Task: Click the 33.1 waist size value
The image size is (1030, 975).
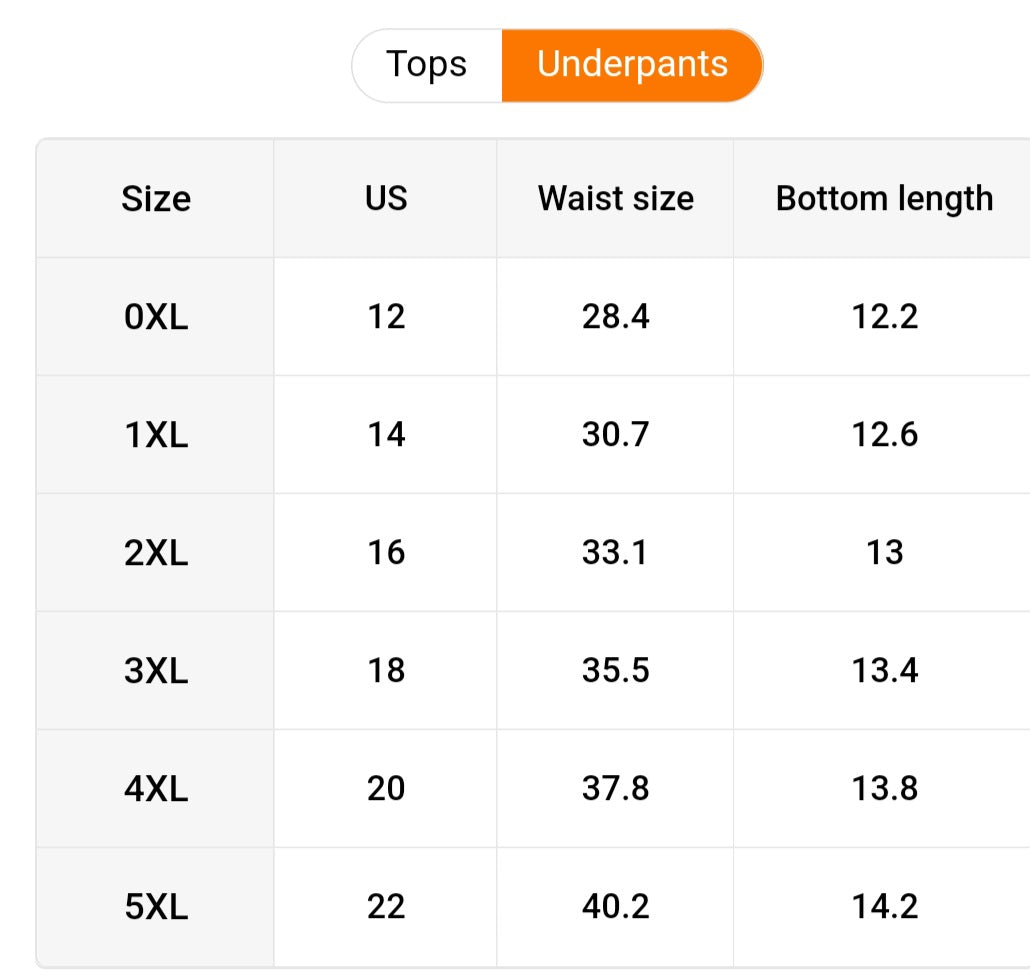Action: click(615, 553)
